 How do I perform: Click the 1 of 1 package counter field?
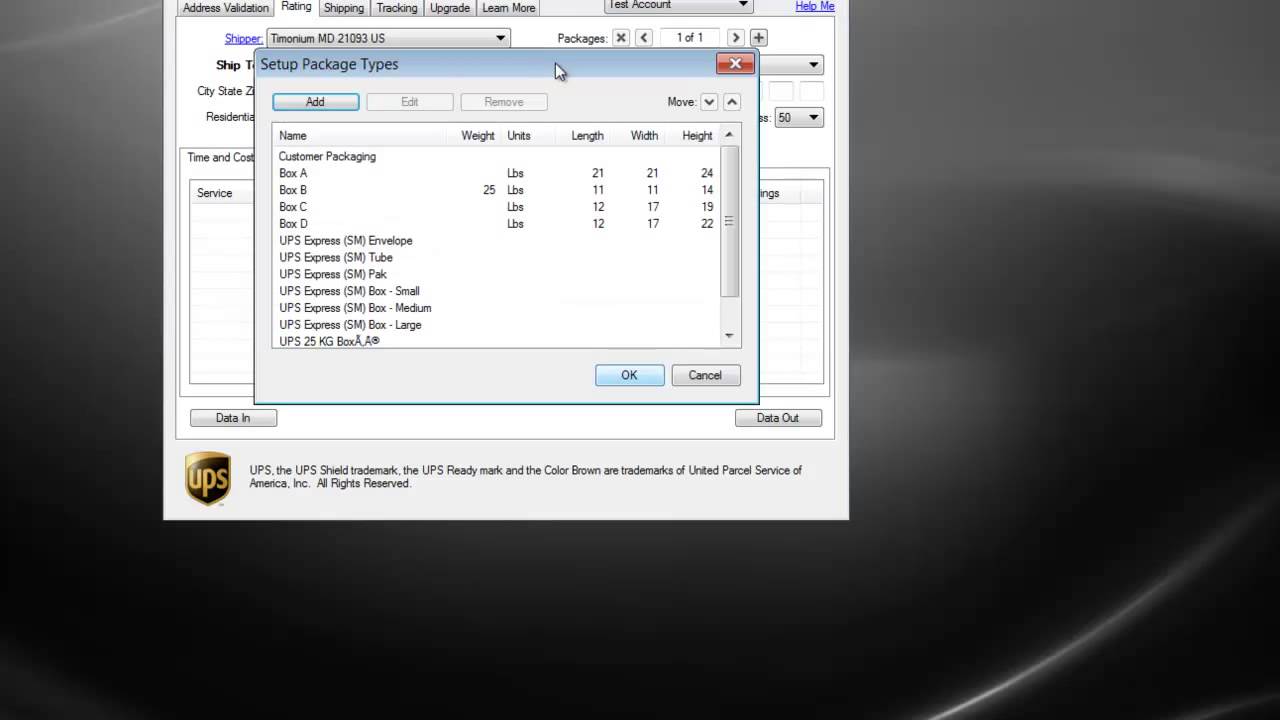(690, 38)
